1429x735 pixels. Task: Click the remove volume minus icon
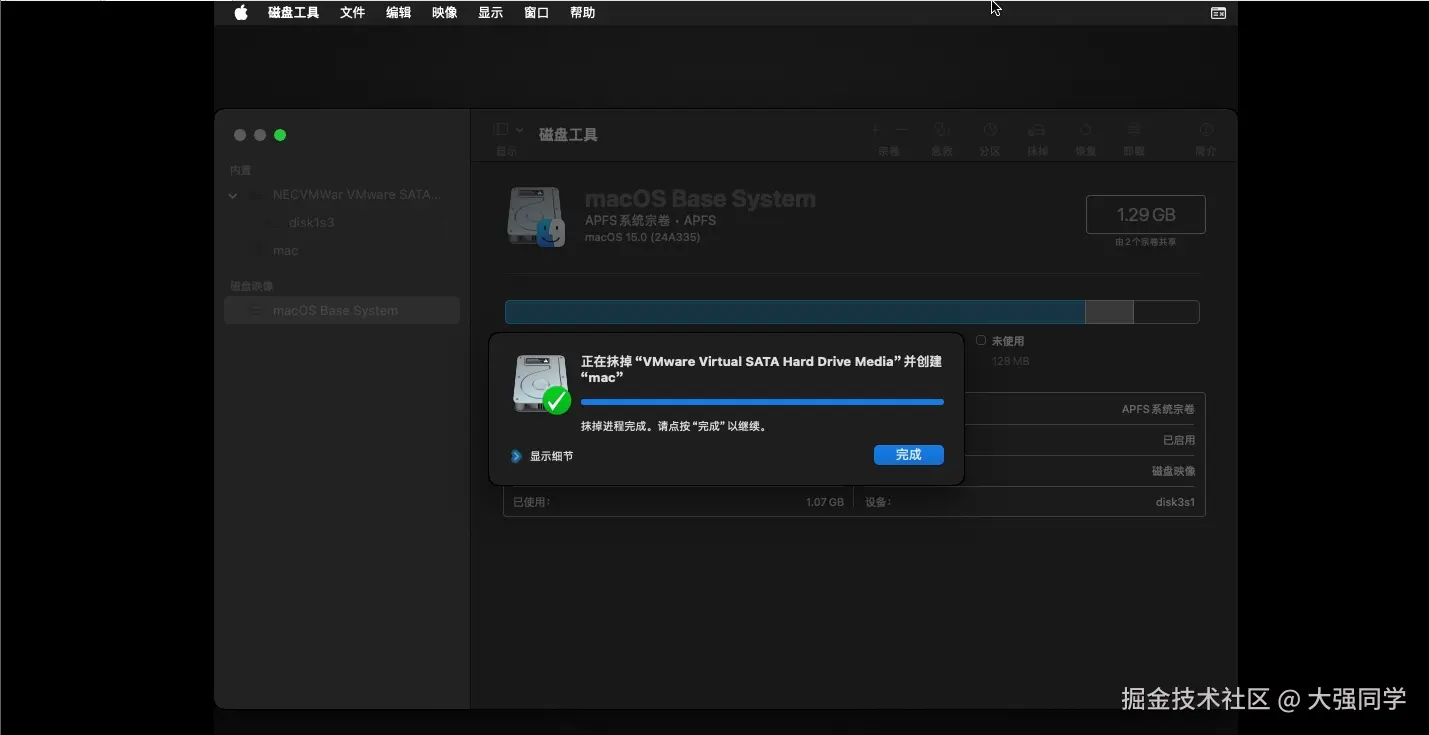click(902, 130)
